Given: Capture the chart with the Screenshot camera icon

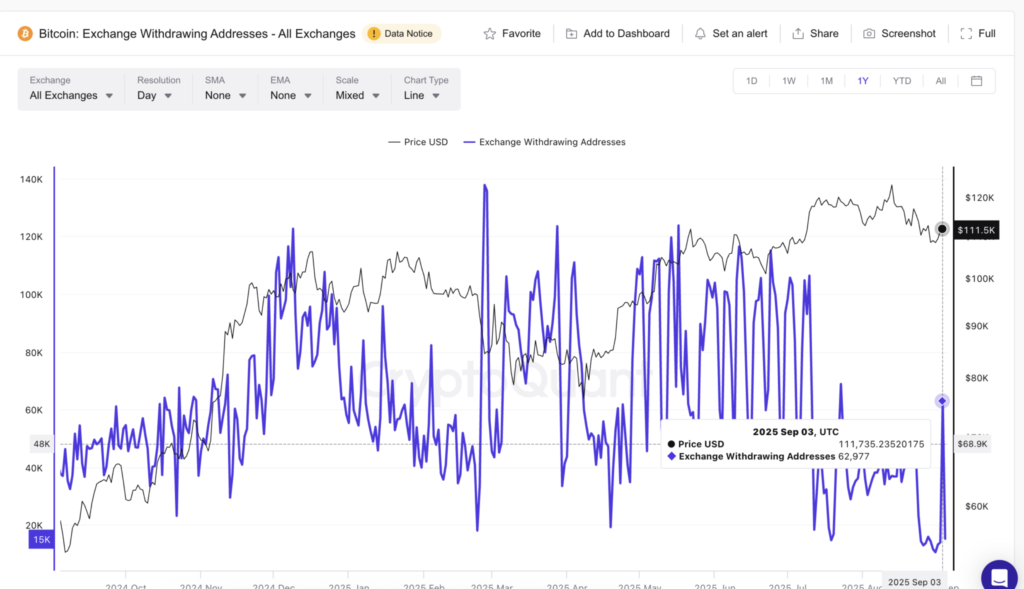Looking at the screenshot, I should tap(868, 33).
